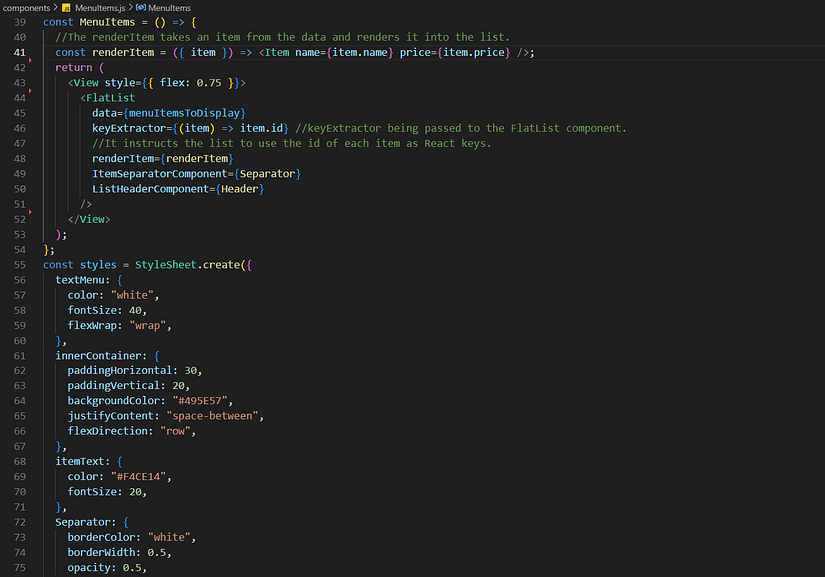Click menuItemsToDisplay in the data prop
Image resolution: width=825 pixels, height=577 pixels.
coord(184,113)
